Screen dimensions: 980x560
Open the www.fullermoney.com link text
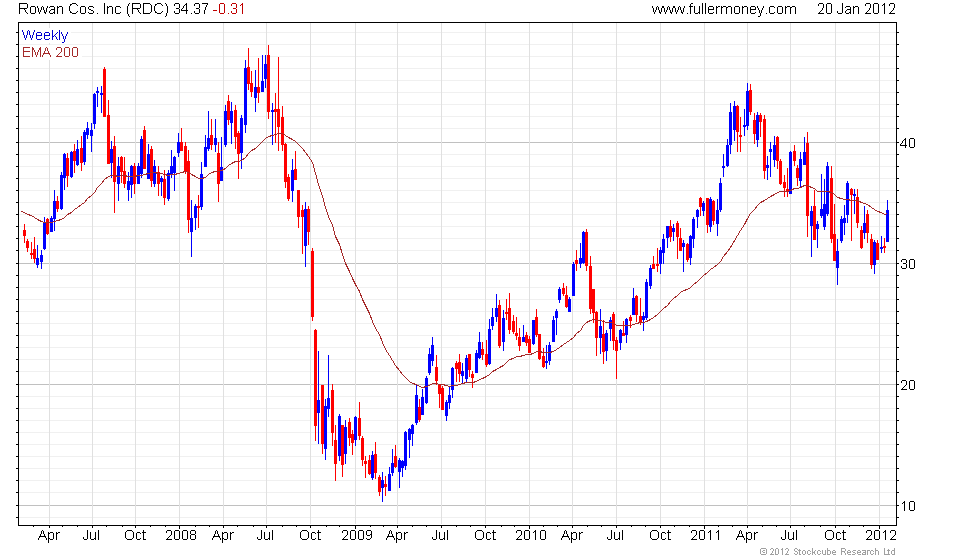coord(724,9)
